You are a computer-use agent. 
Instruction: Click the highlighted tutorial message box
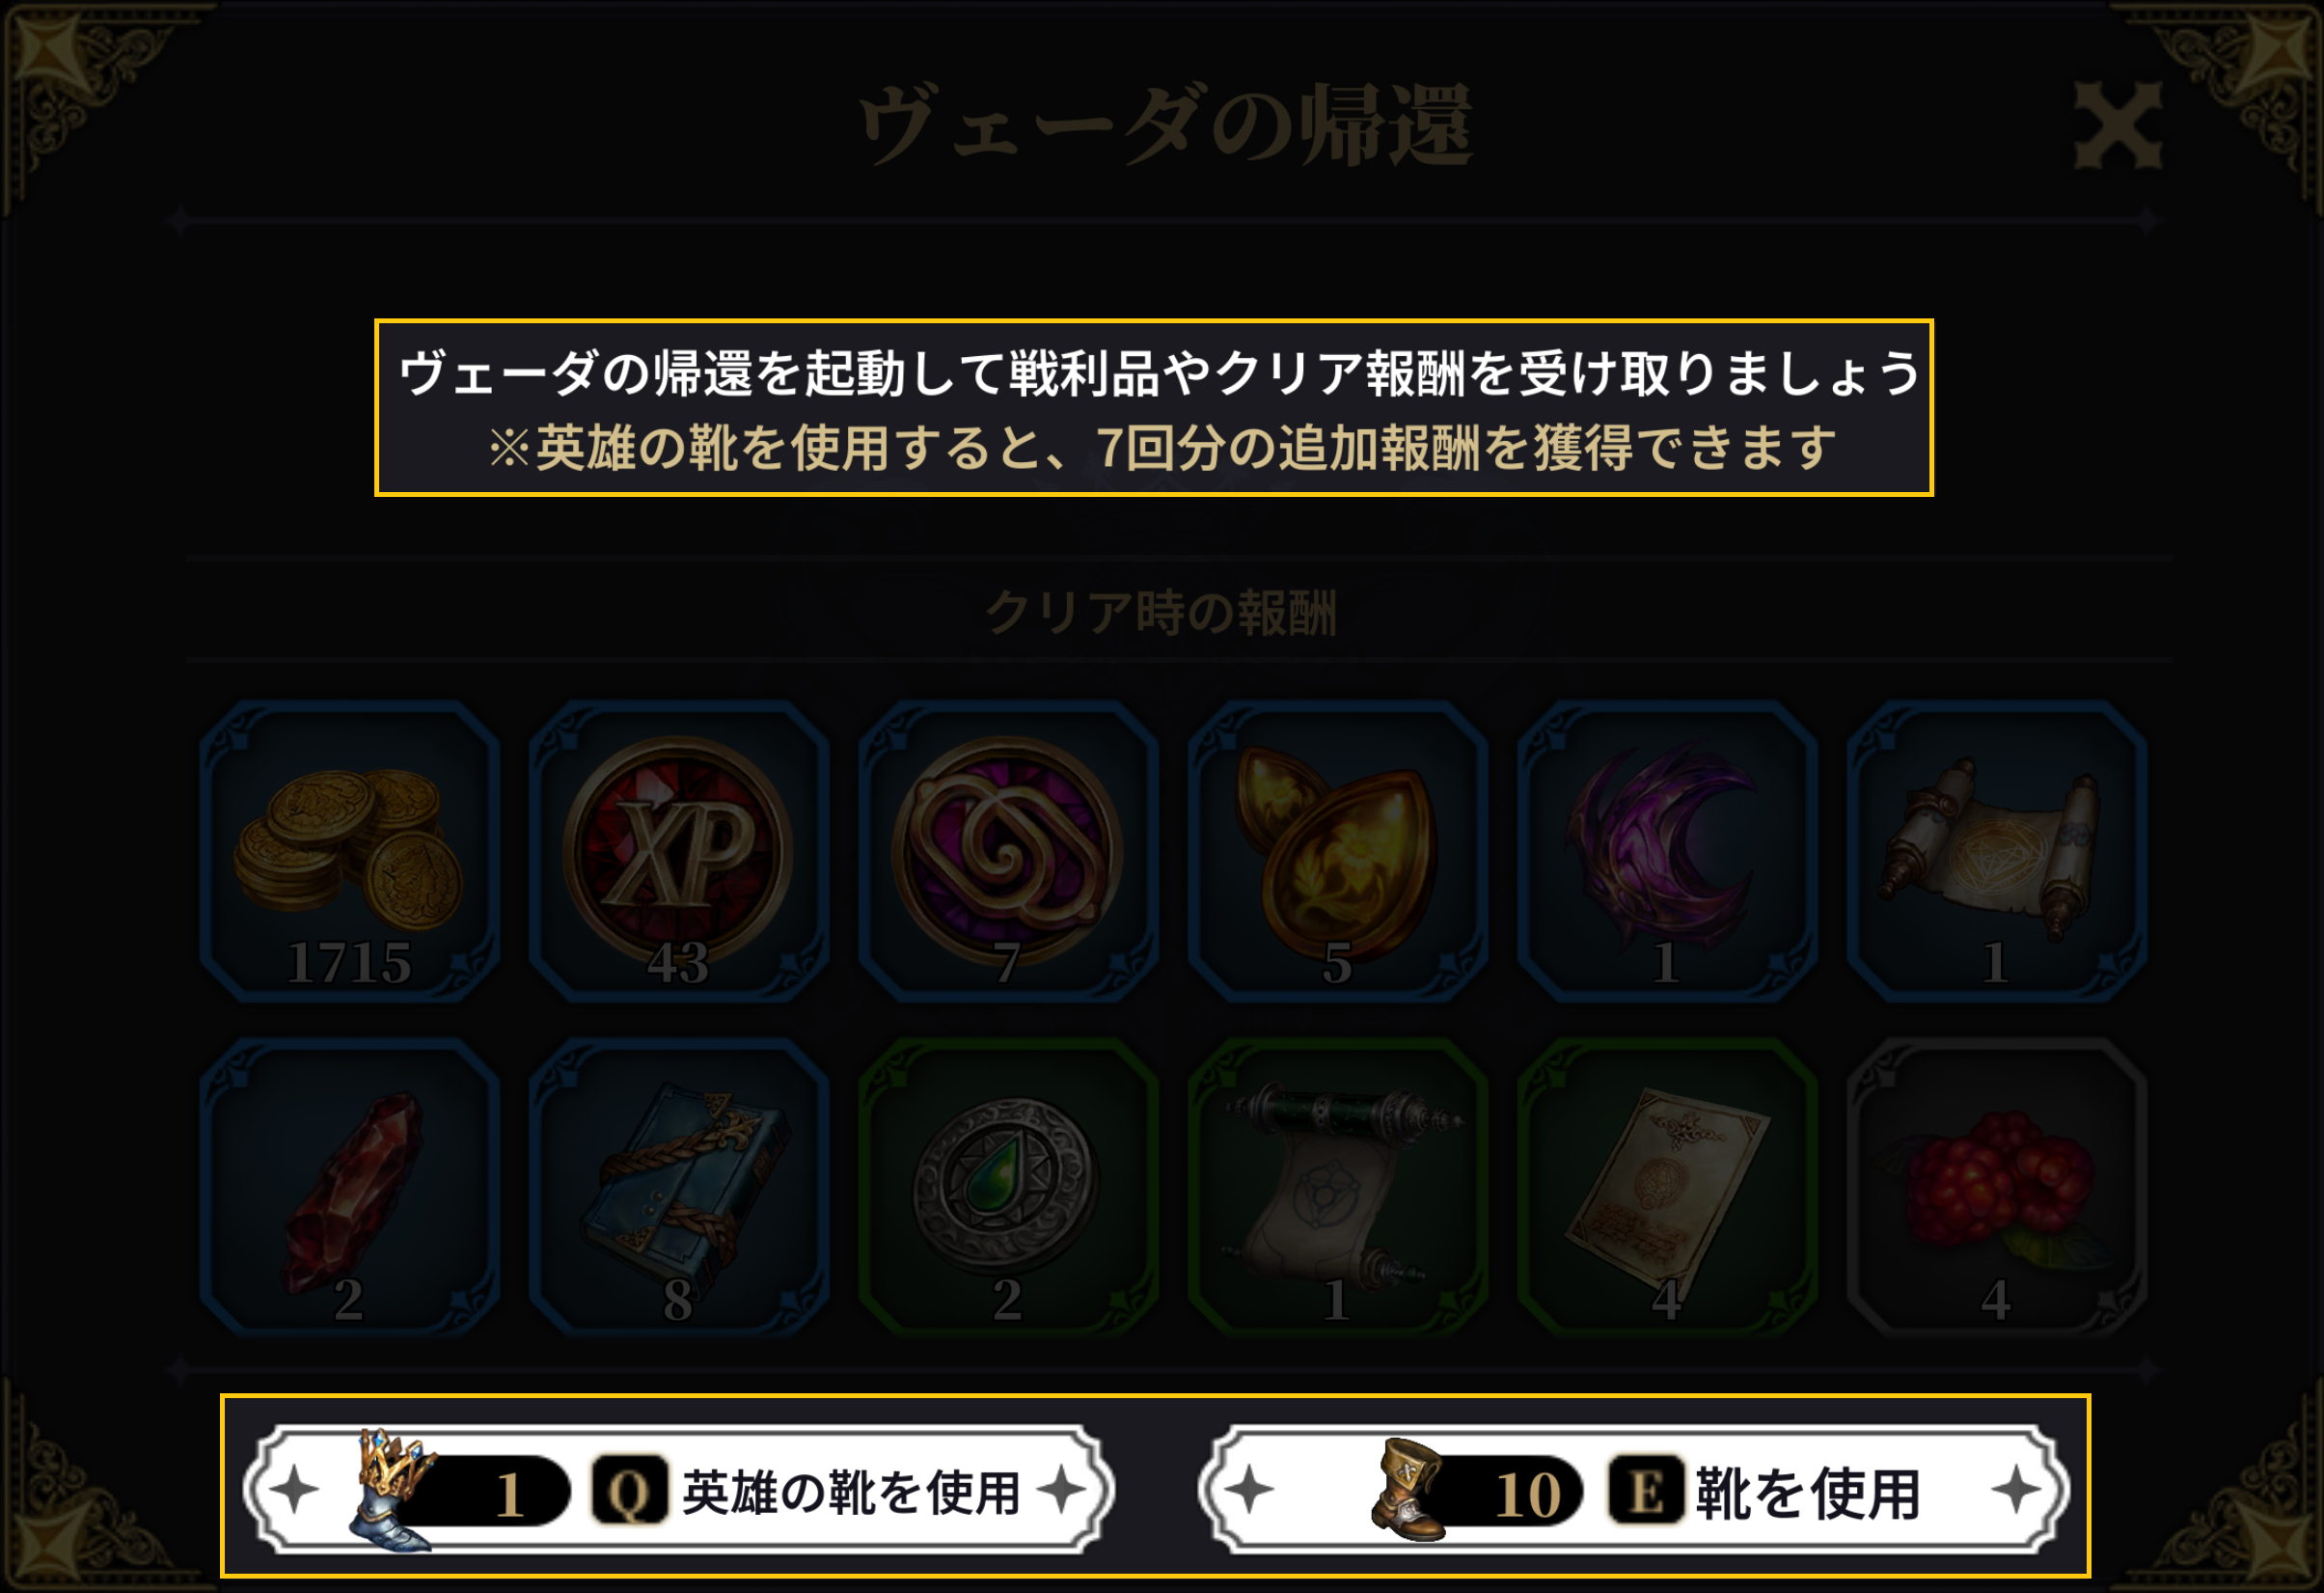(1154, 408)
